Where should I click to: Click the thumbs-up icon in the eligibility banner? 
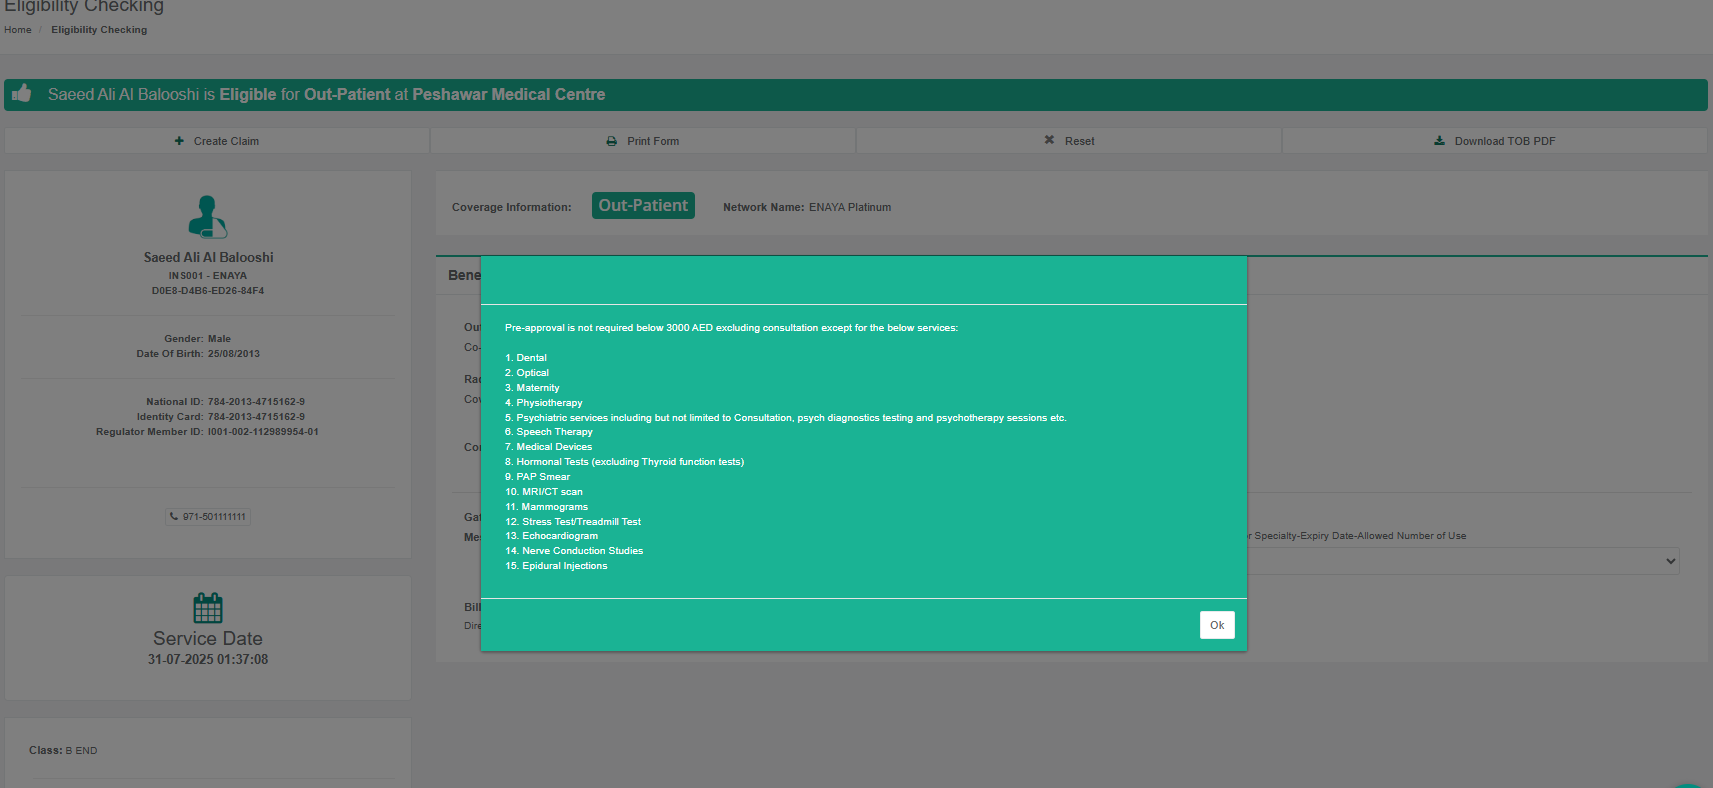[21, 94]
